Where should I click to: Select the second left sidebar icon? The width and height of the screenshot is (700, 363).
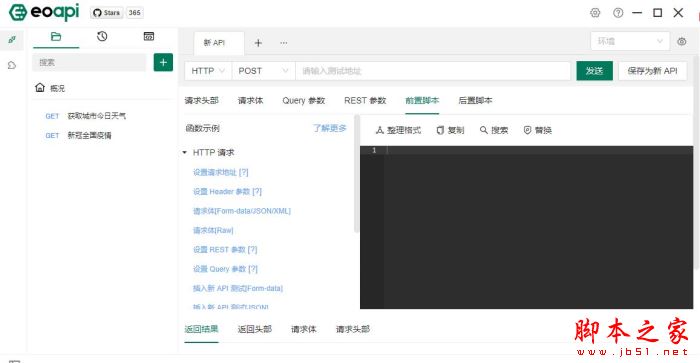(12, 65)
